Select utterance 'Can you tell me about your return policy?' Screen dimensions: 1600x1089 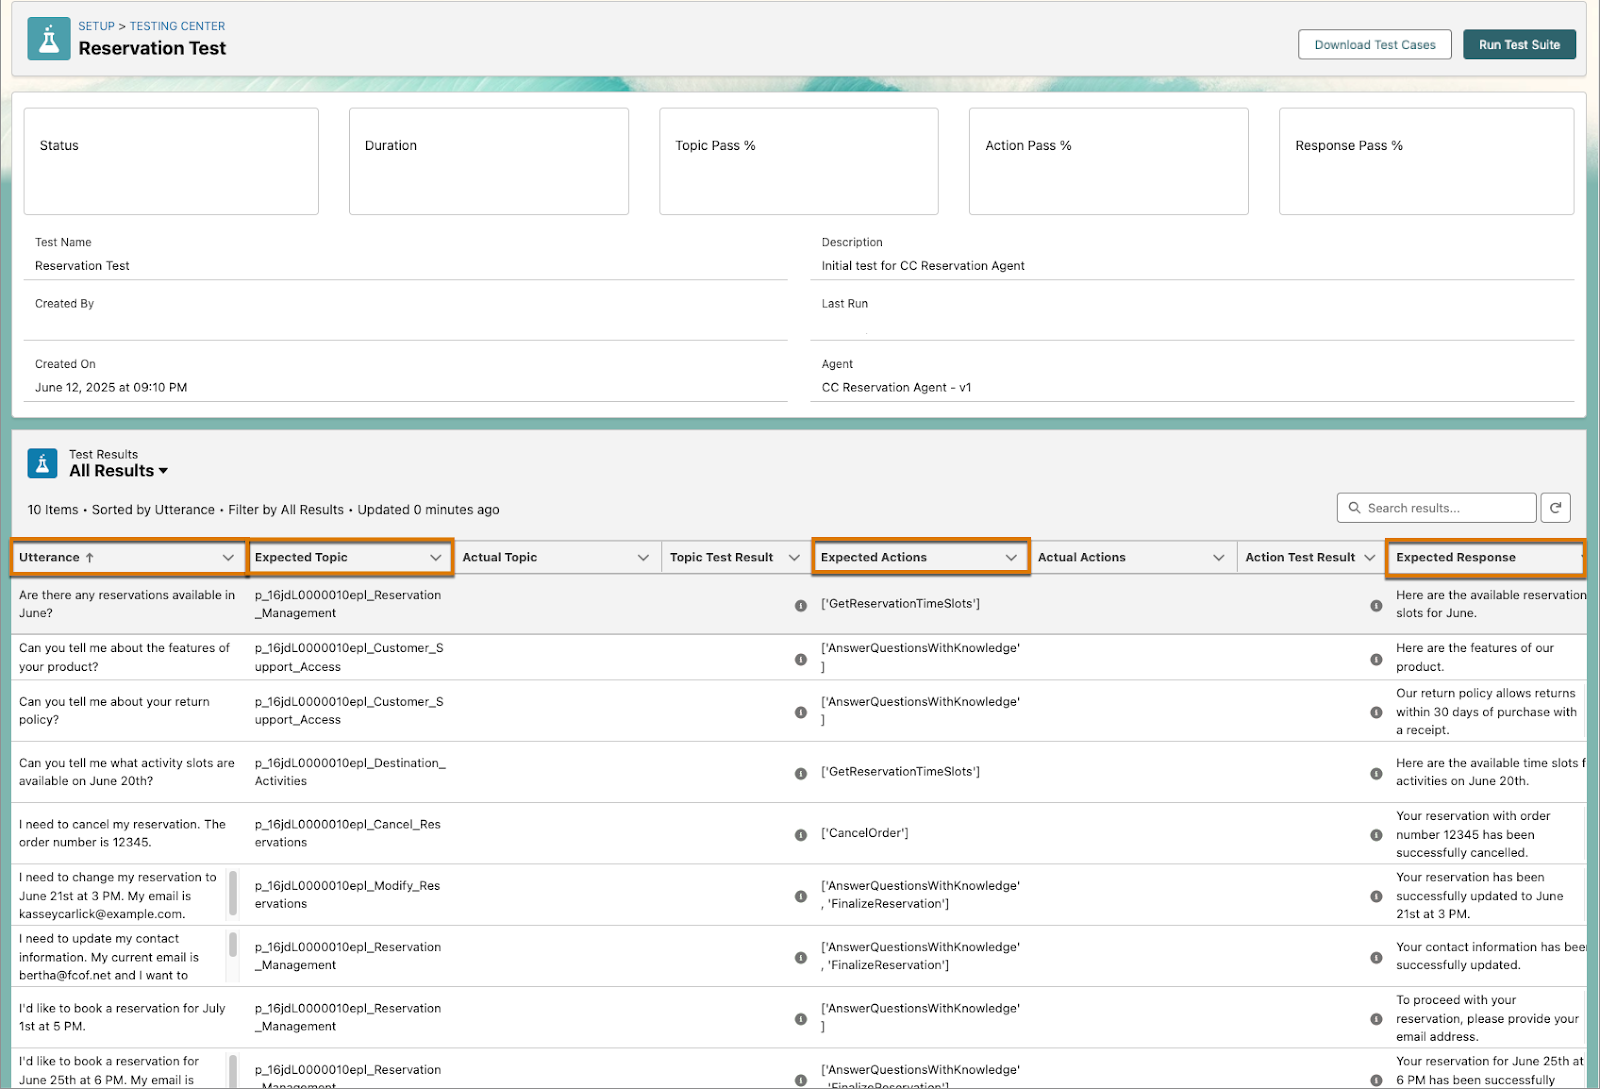tap(114, 711)
